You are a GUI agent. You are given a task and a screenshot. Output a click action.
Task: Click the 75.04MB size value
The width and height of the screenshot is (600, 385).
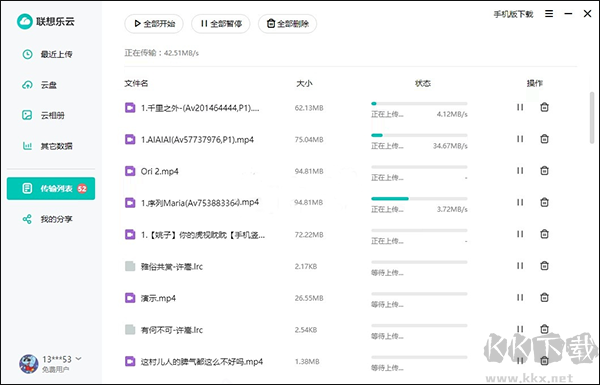click(309, 140)
